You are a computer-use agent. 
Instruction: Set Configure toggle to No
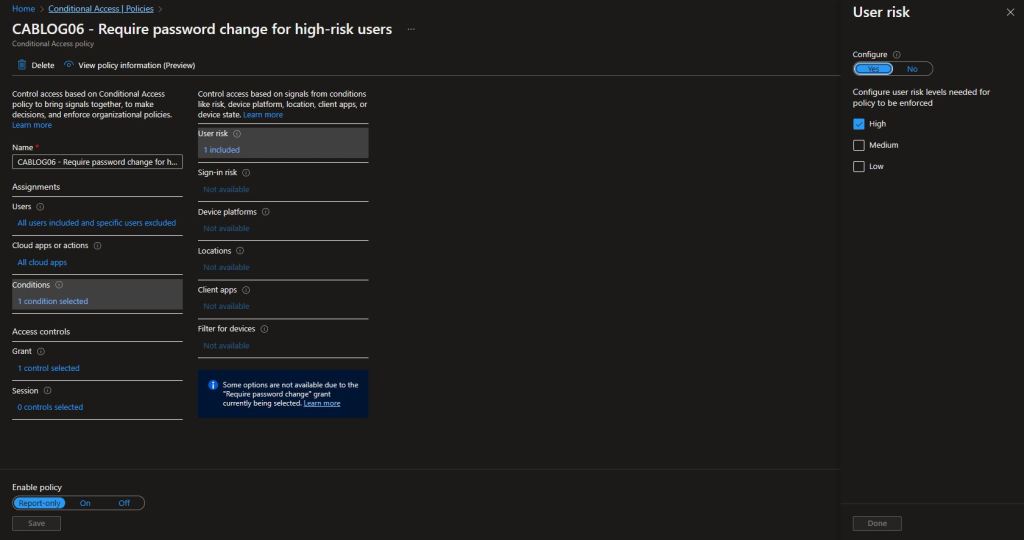[912, 69]
